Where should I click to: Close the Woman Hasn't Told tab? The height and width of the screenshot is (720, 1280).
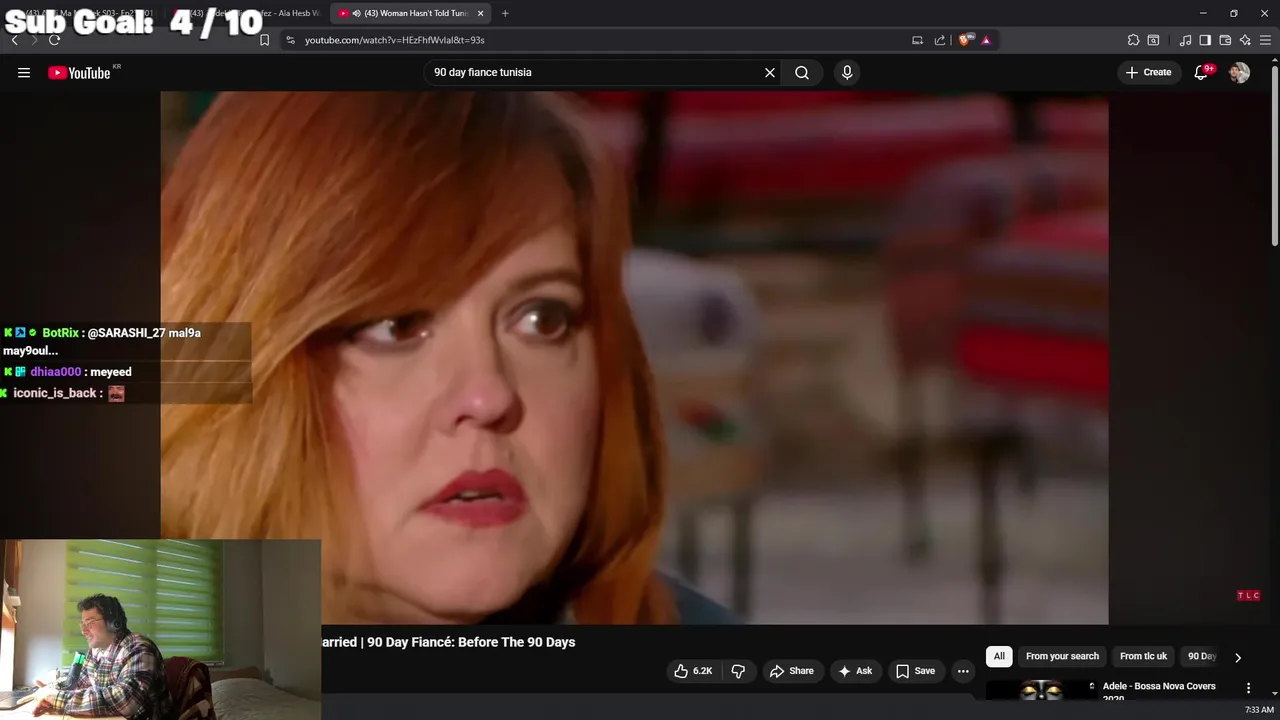pos(481,13)
